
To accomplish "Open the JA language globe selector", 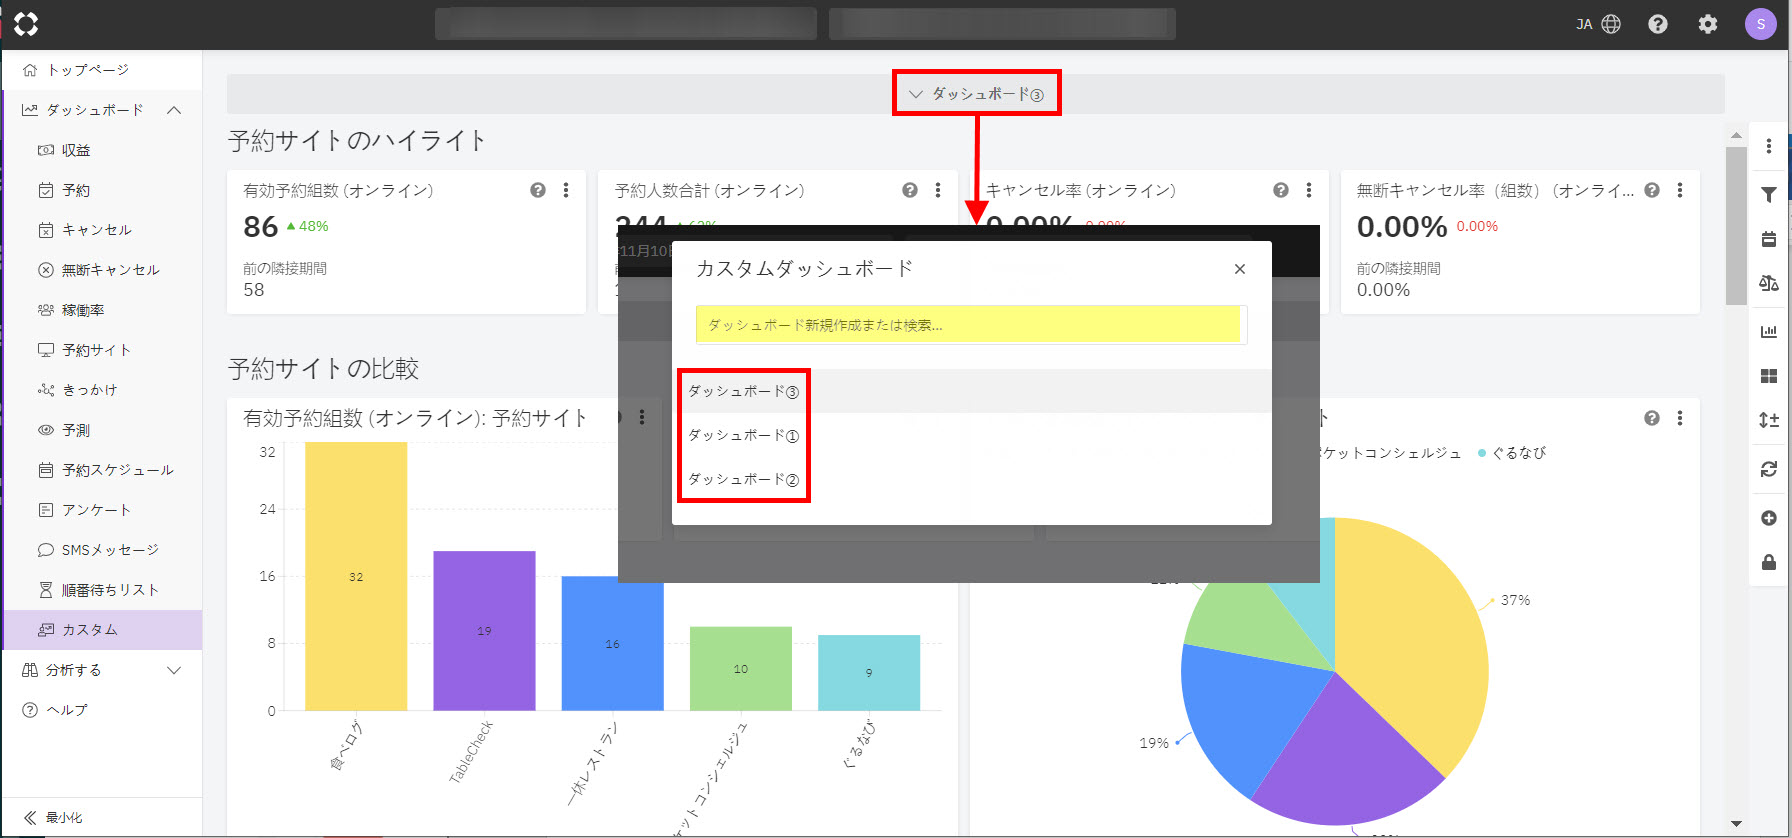I will [1598, 24].
